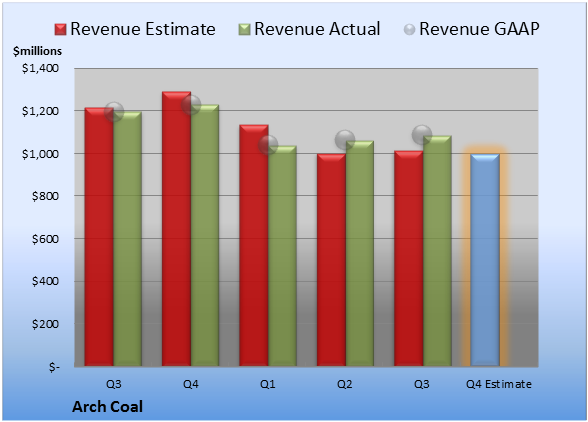Select the green bar of the first Q3 group
This screenshot has height=422, width=588.
click(128, 239)
